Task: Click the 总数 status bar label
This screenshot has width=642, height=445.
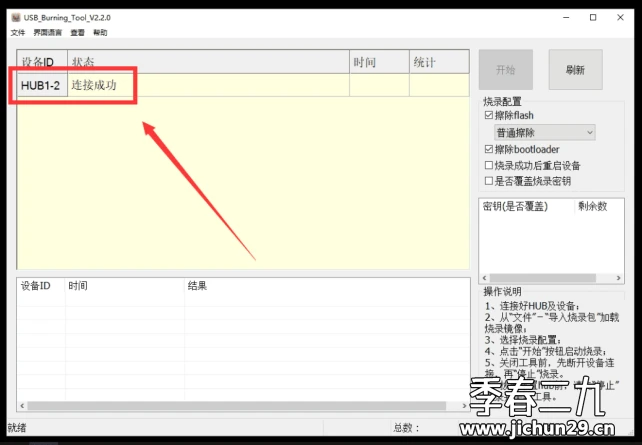Action: pos(406,428)
